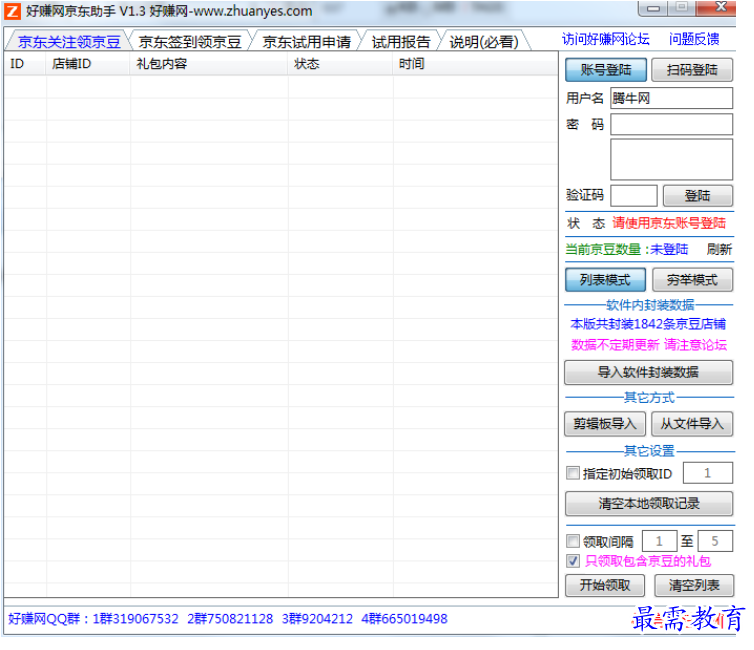
Task: Click 清空本地领取记录 button
Action: 649,503
